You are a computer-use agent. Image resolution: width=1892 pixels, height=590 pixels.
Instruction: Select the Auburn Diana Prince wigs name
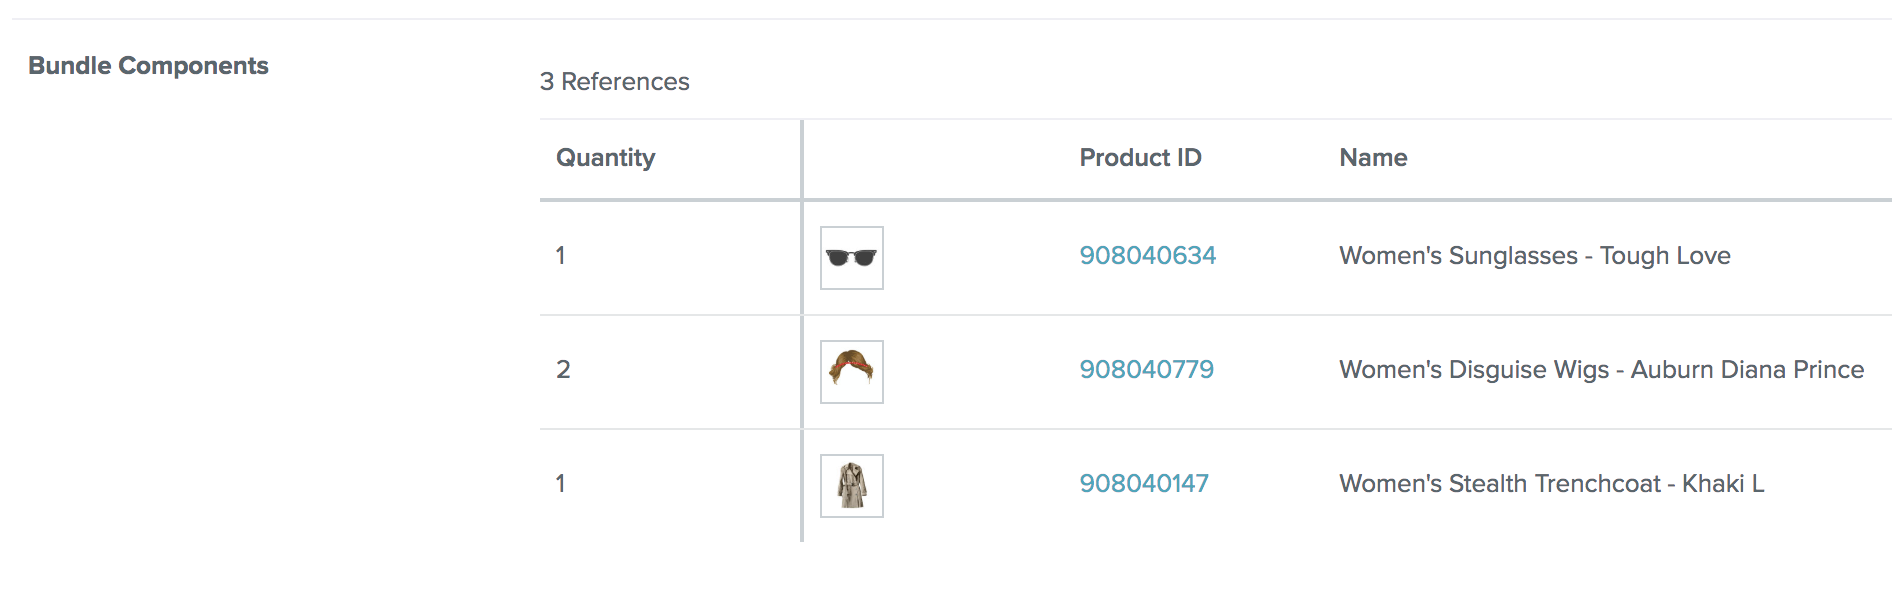point(1601,370)
